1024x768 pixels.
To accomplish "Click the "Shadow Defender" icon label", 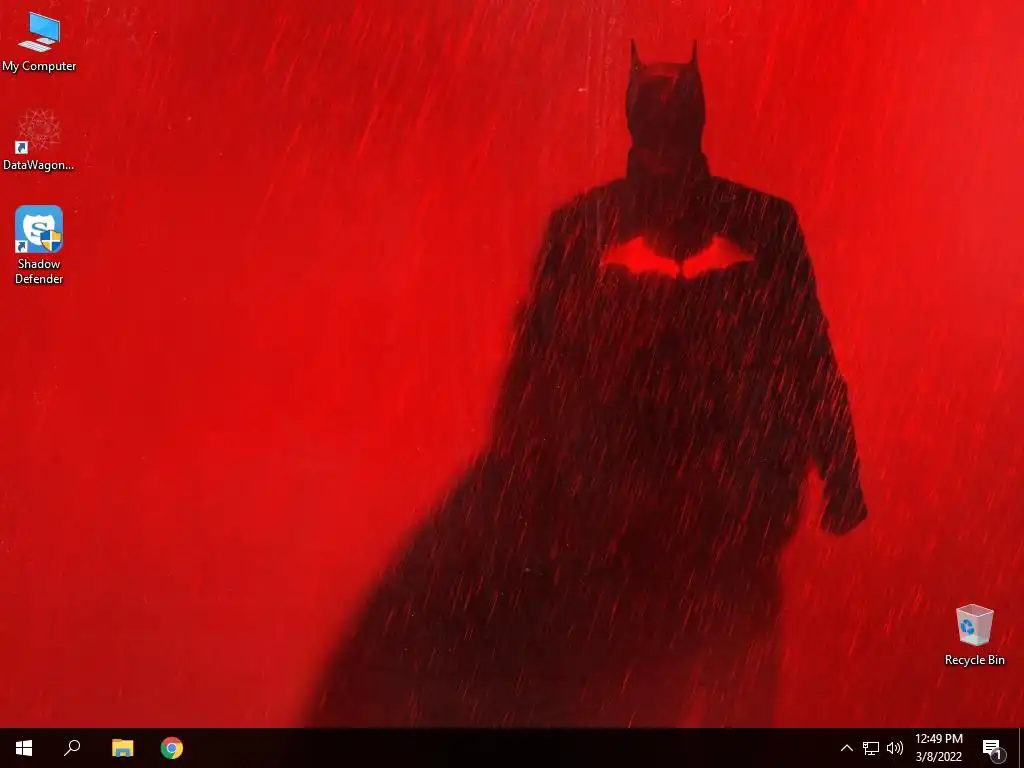I will point(39,271).
